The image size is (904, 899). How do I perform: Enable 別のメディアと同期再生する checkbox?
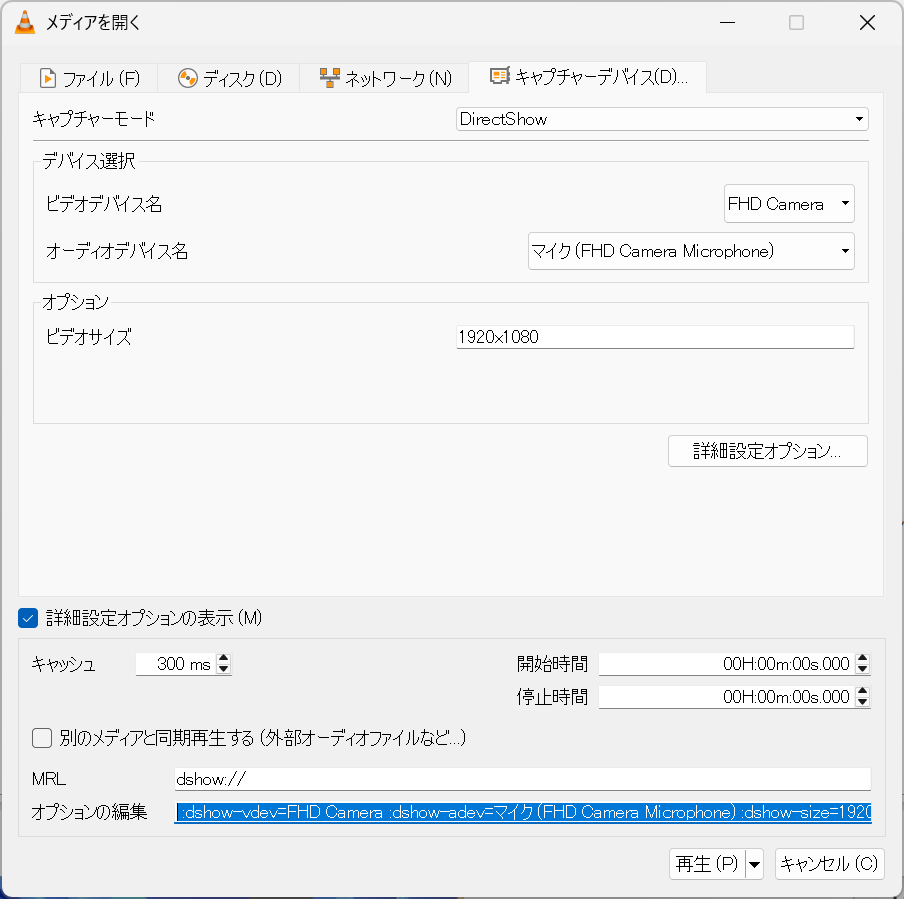coord(42,738)
